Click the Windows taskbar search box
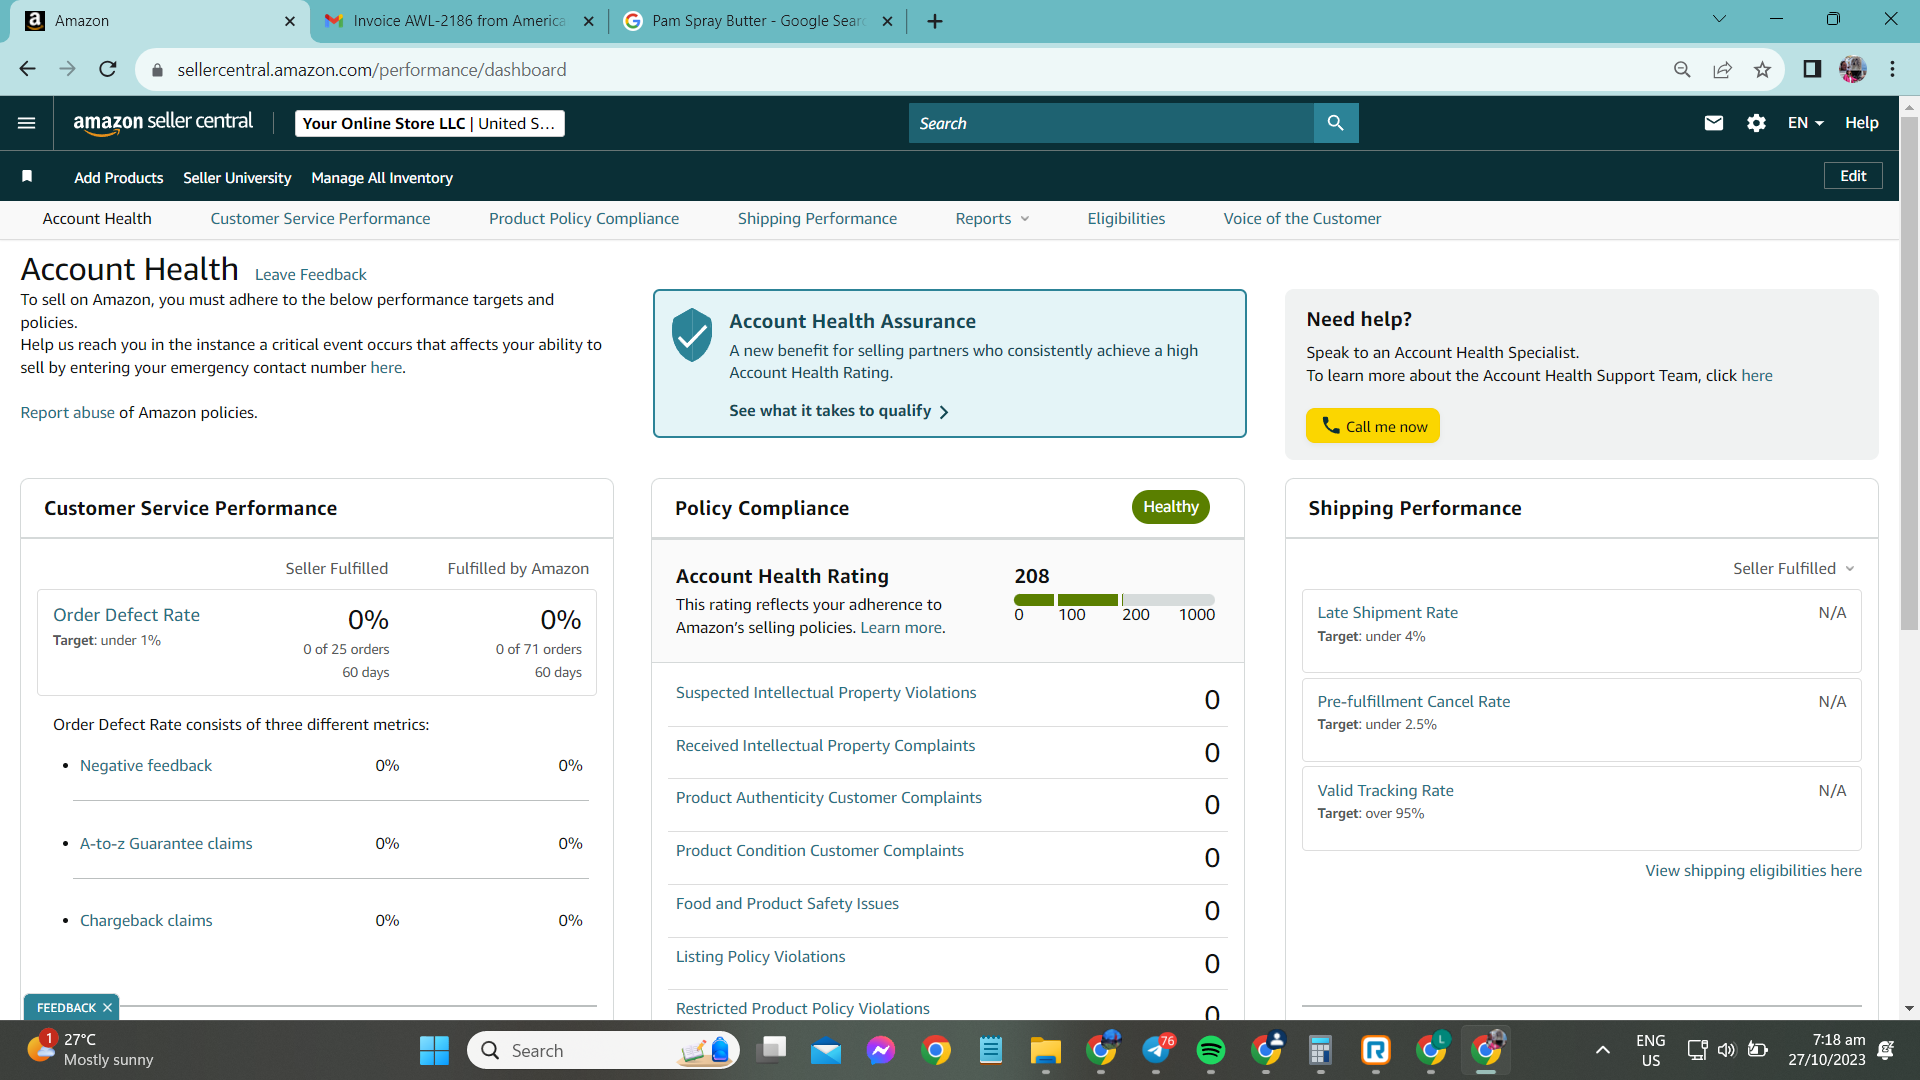 [603, 1051]
